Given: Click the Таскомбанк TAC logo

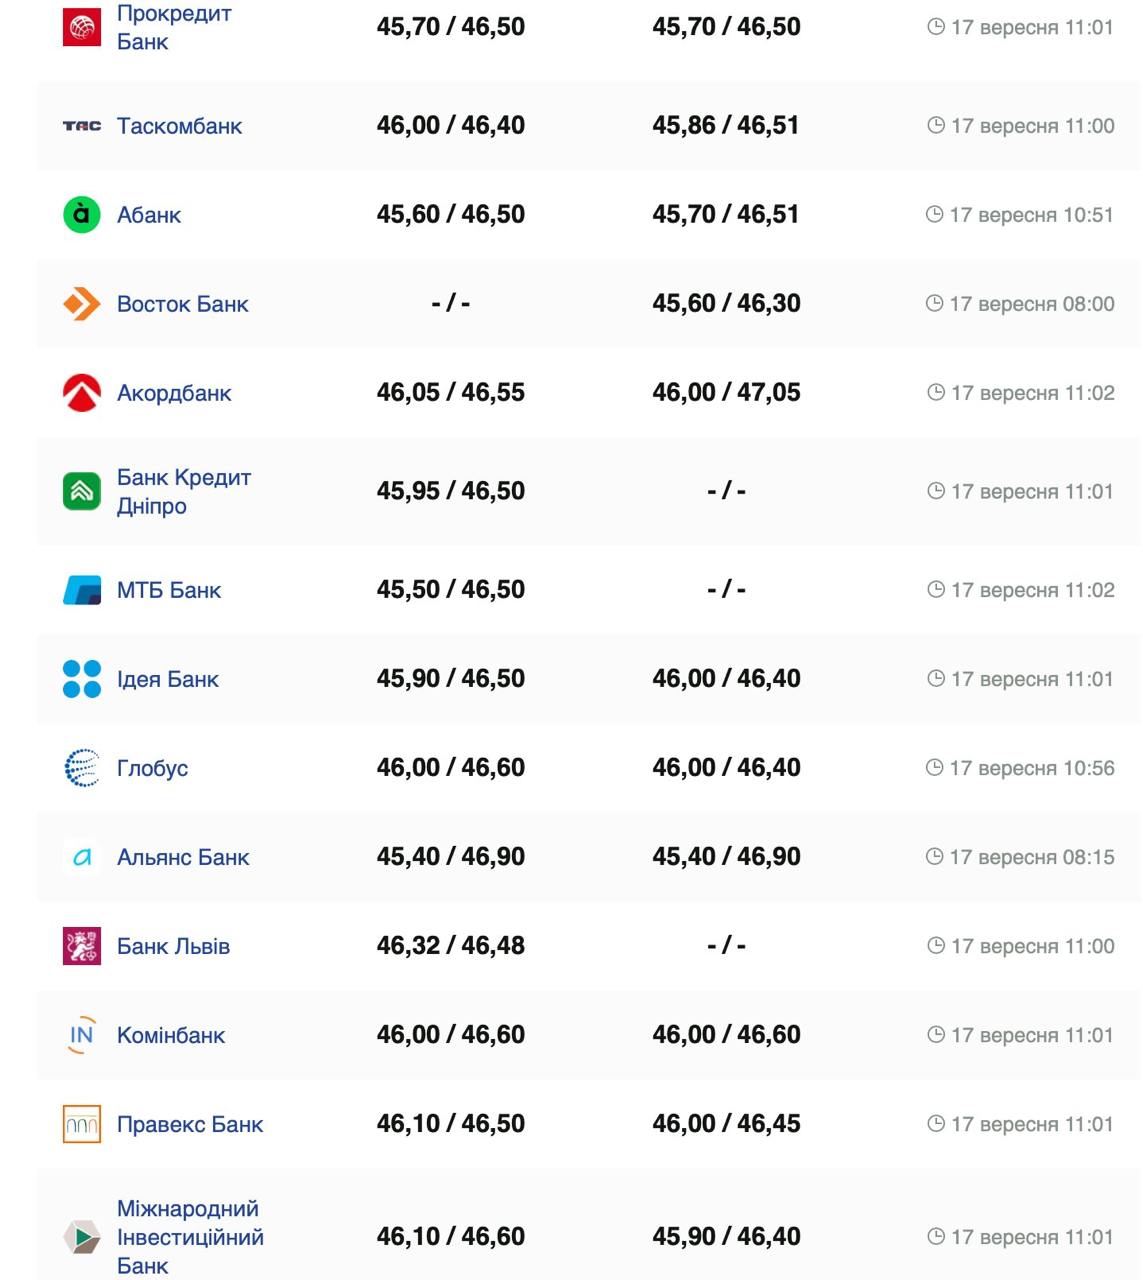Looking at the screenshot, I should tap(81, 126).
